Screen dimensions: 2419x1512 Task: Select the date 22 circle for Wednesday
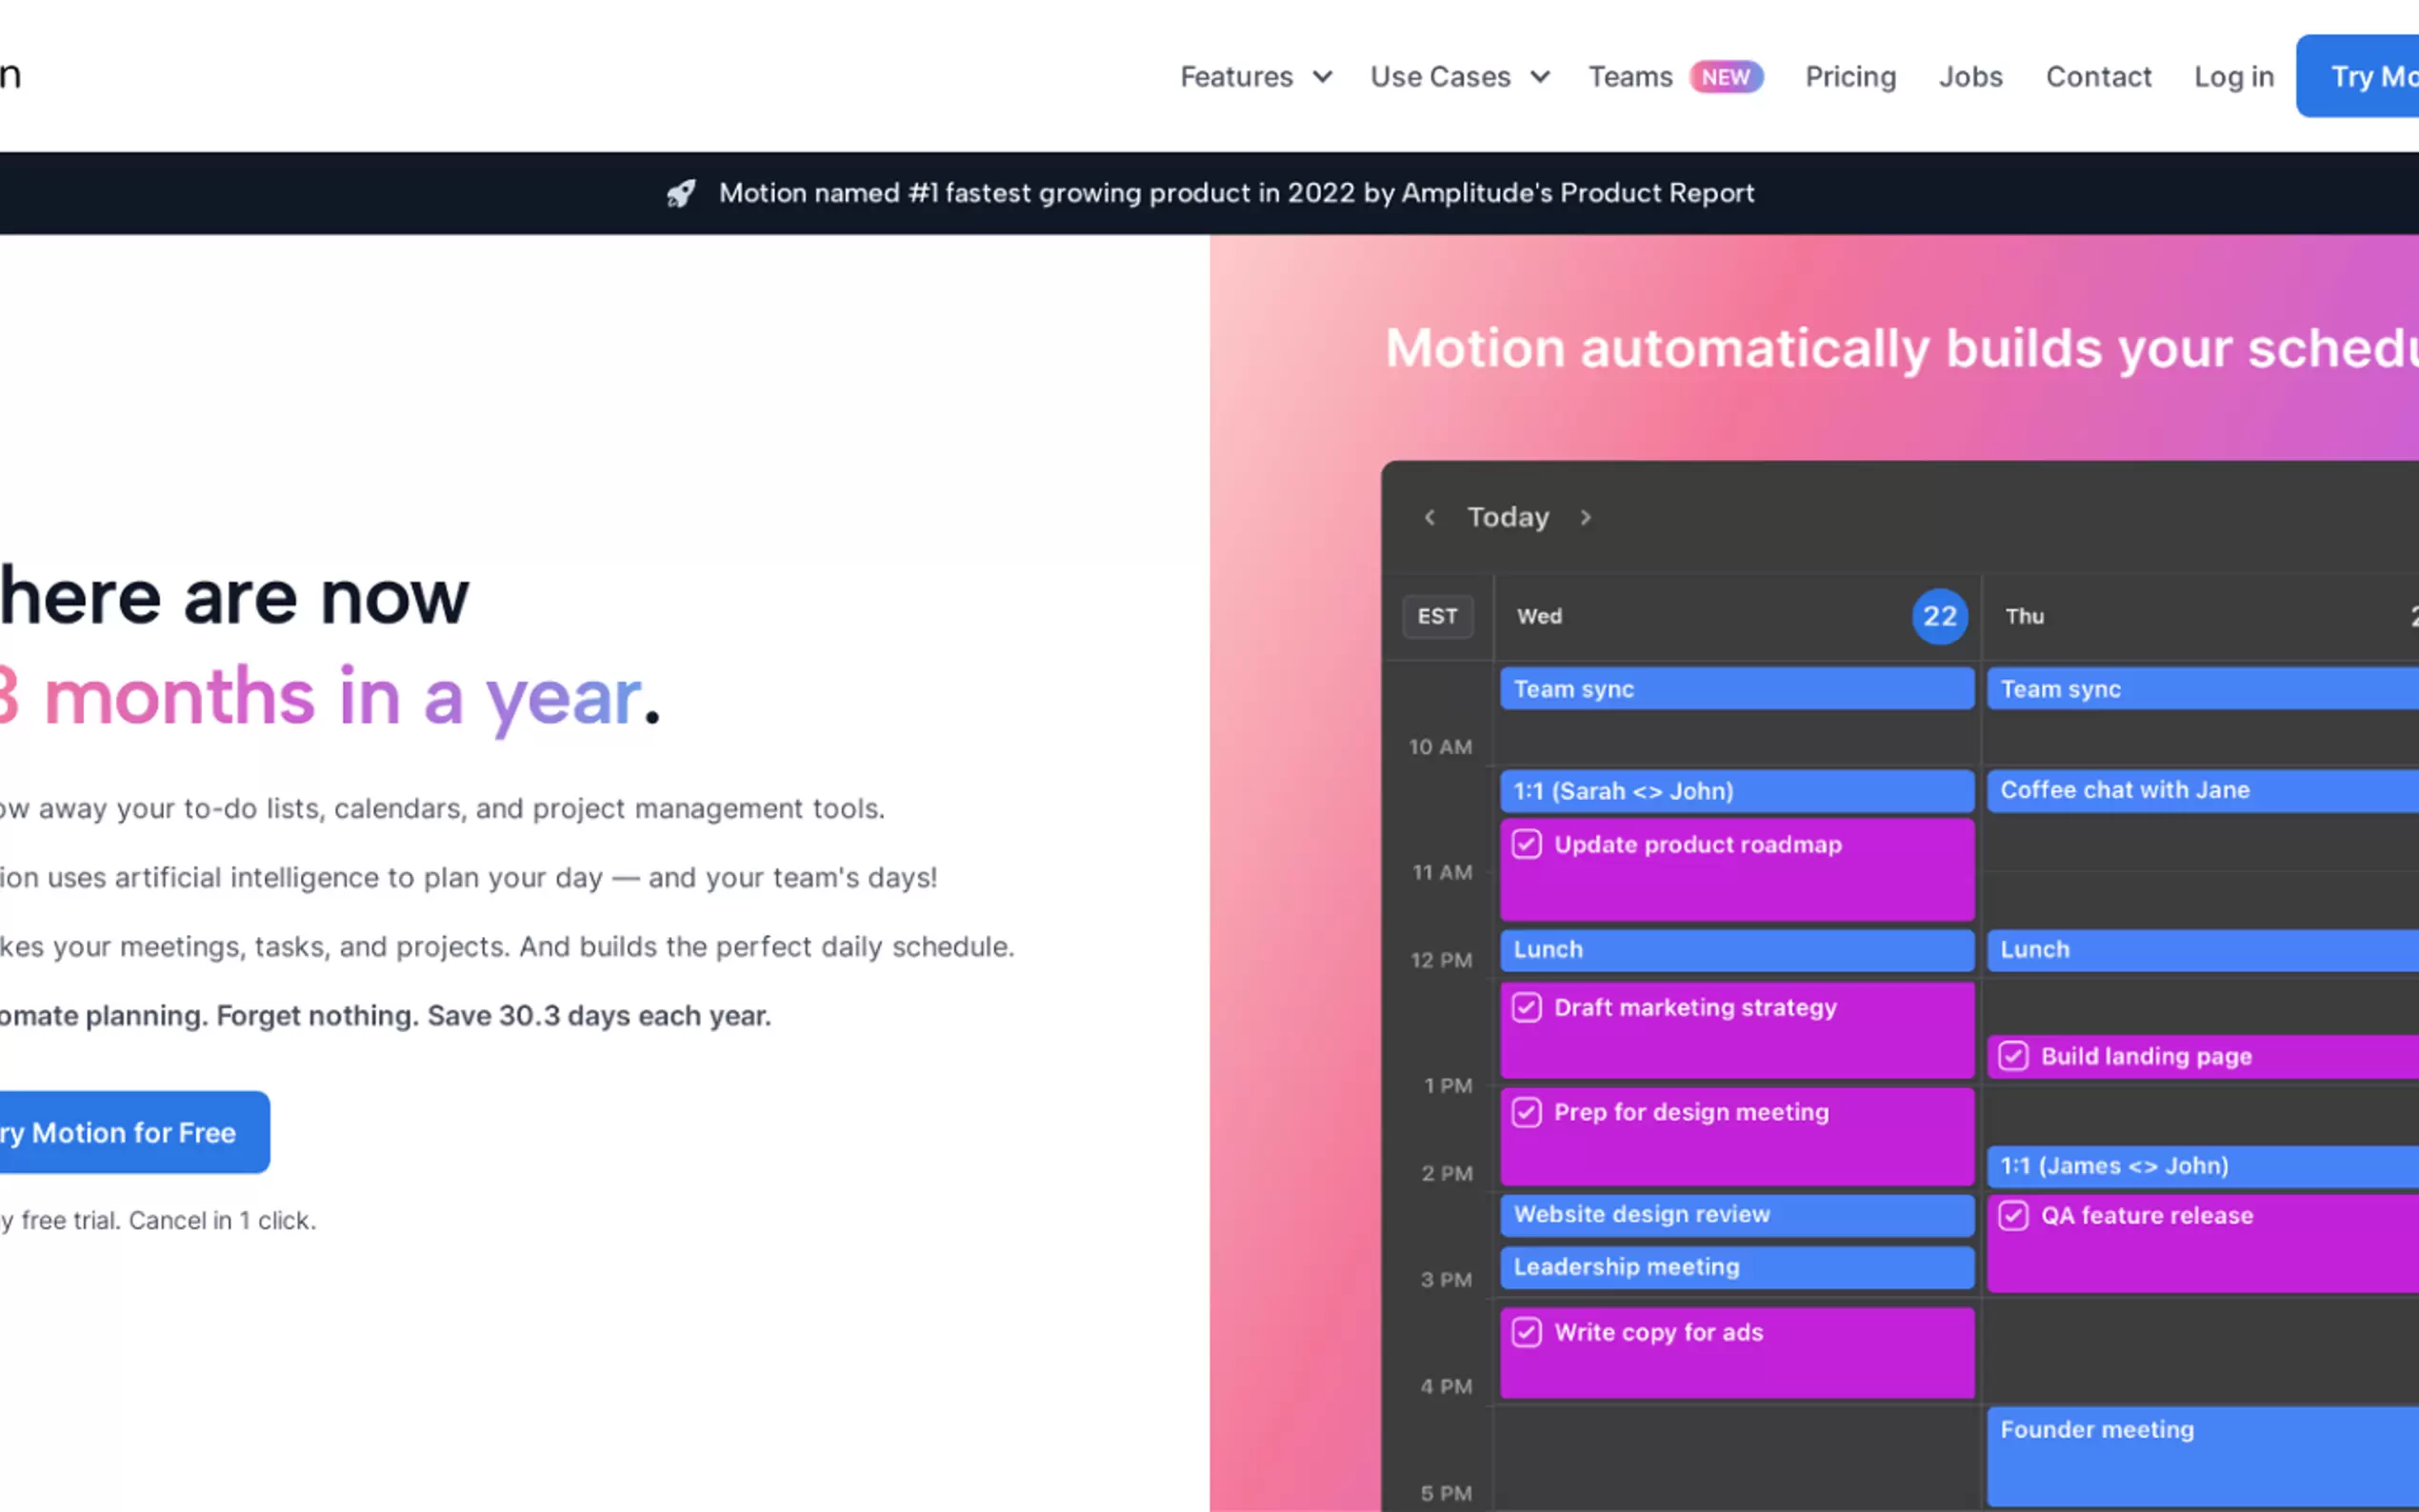1939,616
